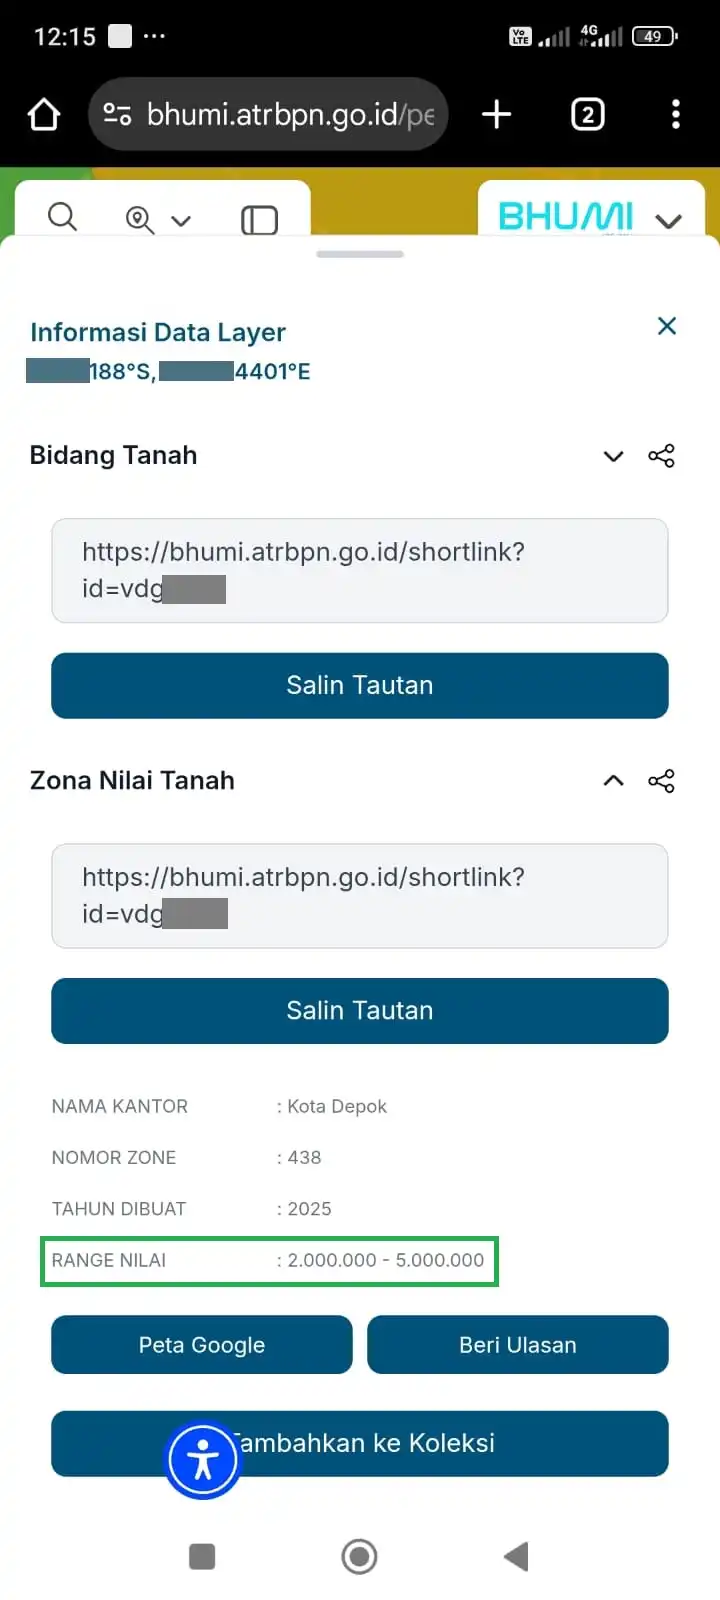Screen dimensions: 720x1600
Task: Toggle the side panel layout icon
Action: 259,220
